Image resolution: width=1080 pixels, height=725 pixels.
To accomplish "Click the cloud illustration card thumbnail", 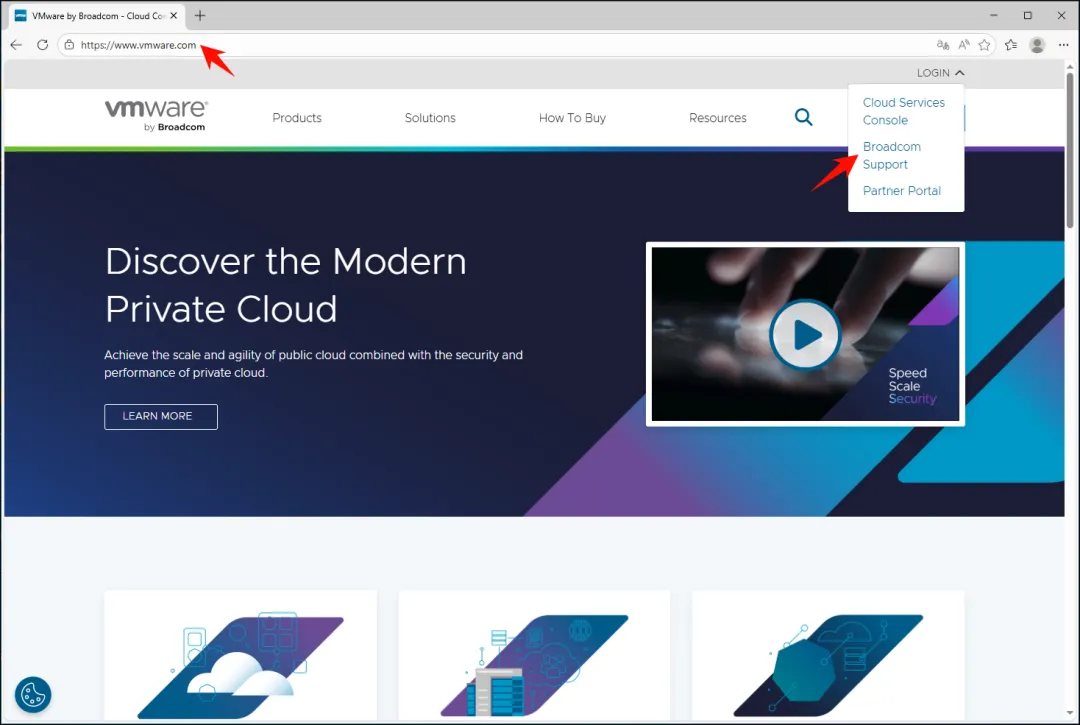I will pyautogui.click(x=240, y=664).
